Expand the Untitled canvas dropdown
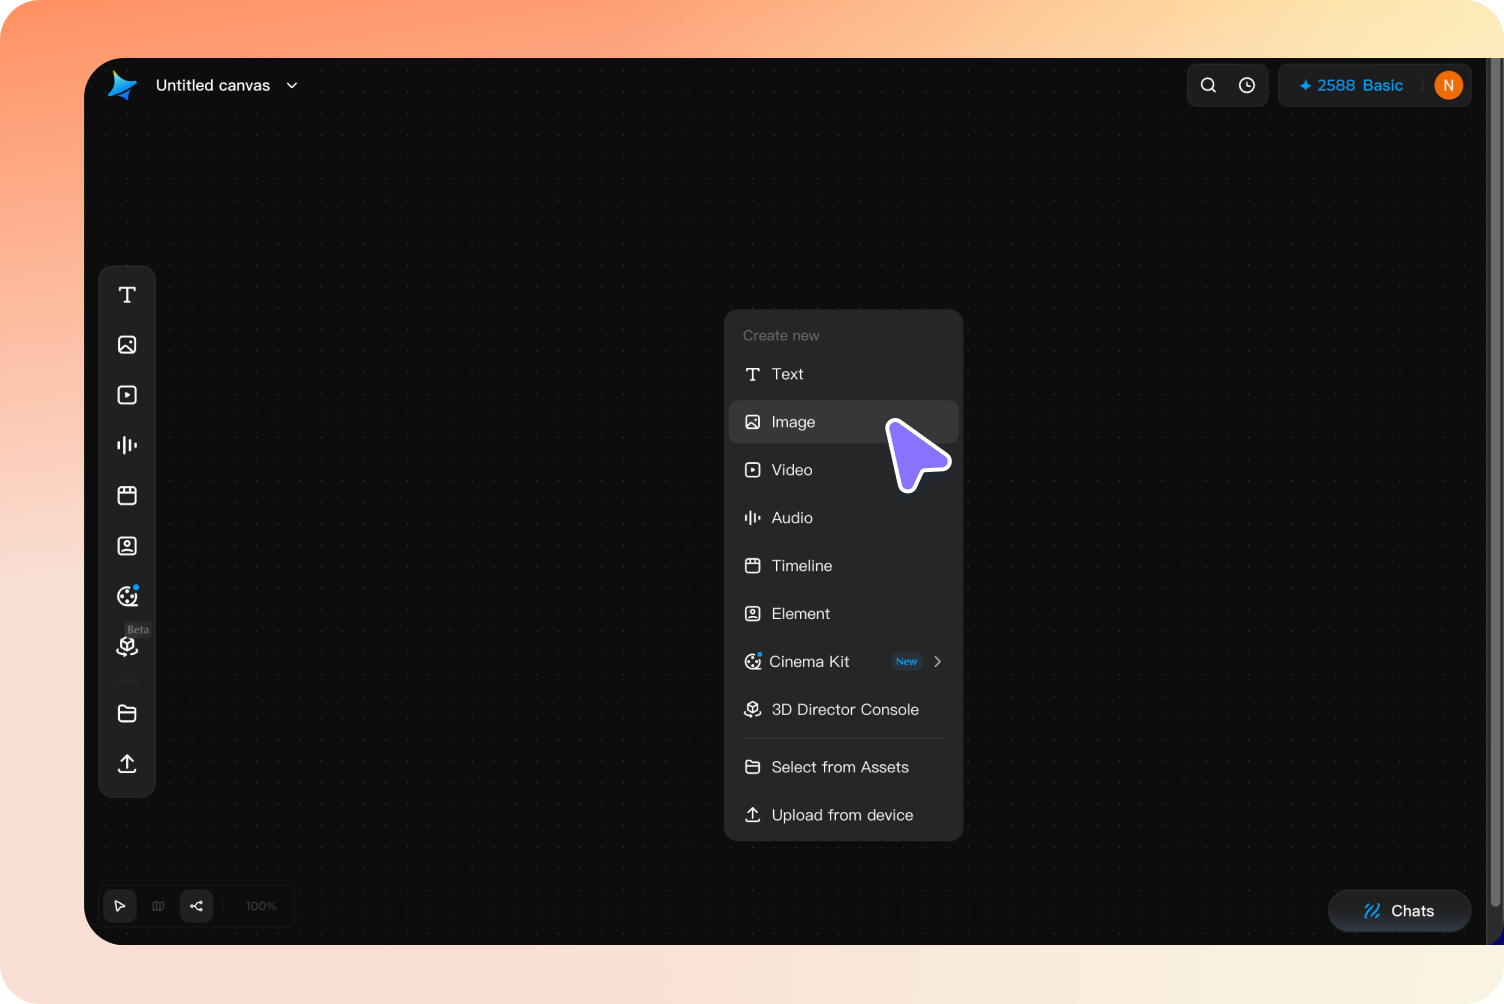The image size is (1504, 1004). (x=292, y=85)
